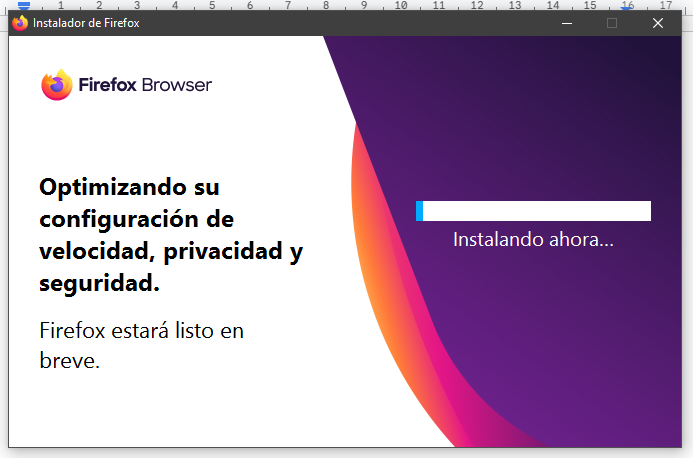Image resolution: width=693 pixels, height=458 pixels.
Task: Close the Instalador de Firefox window
Action: [x=658, y=23]
